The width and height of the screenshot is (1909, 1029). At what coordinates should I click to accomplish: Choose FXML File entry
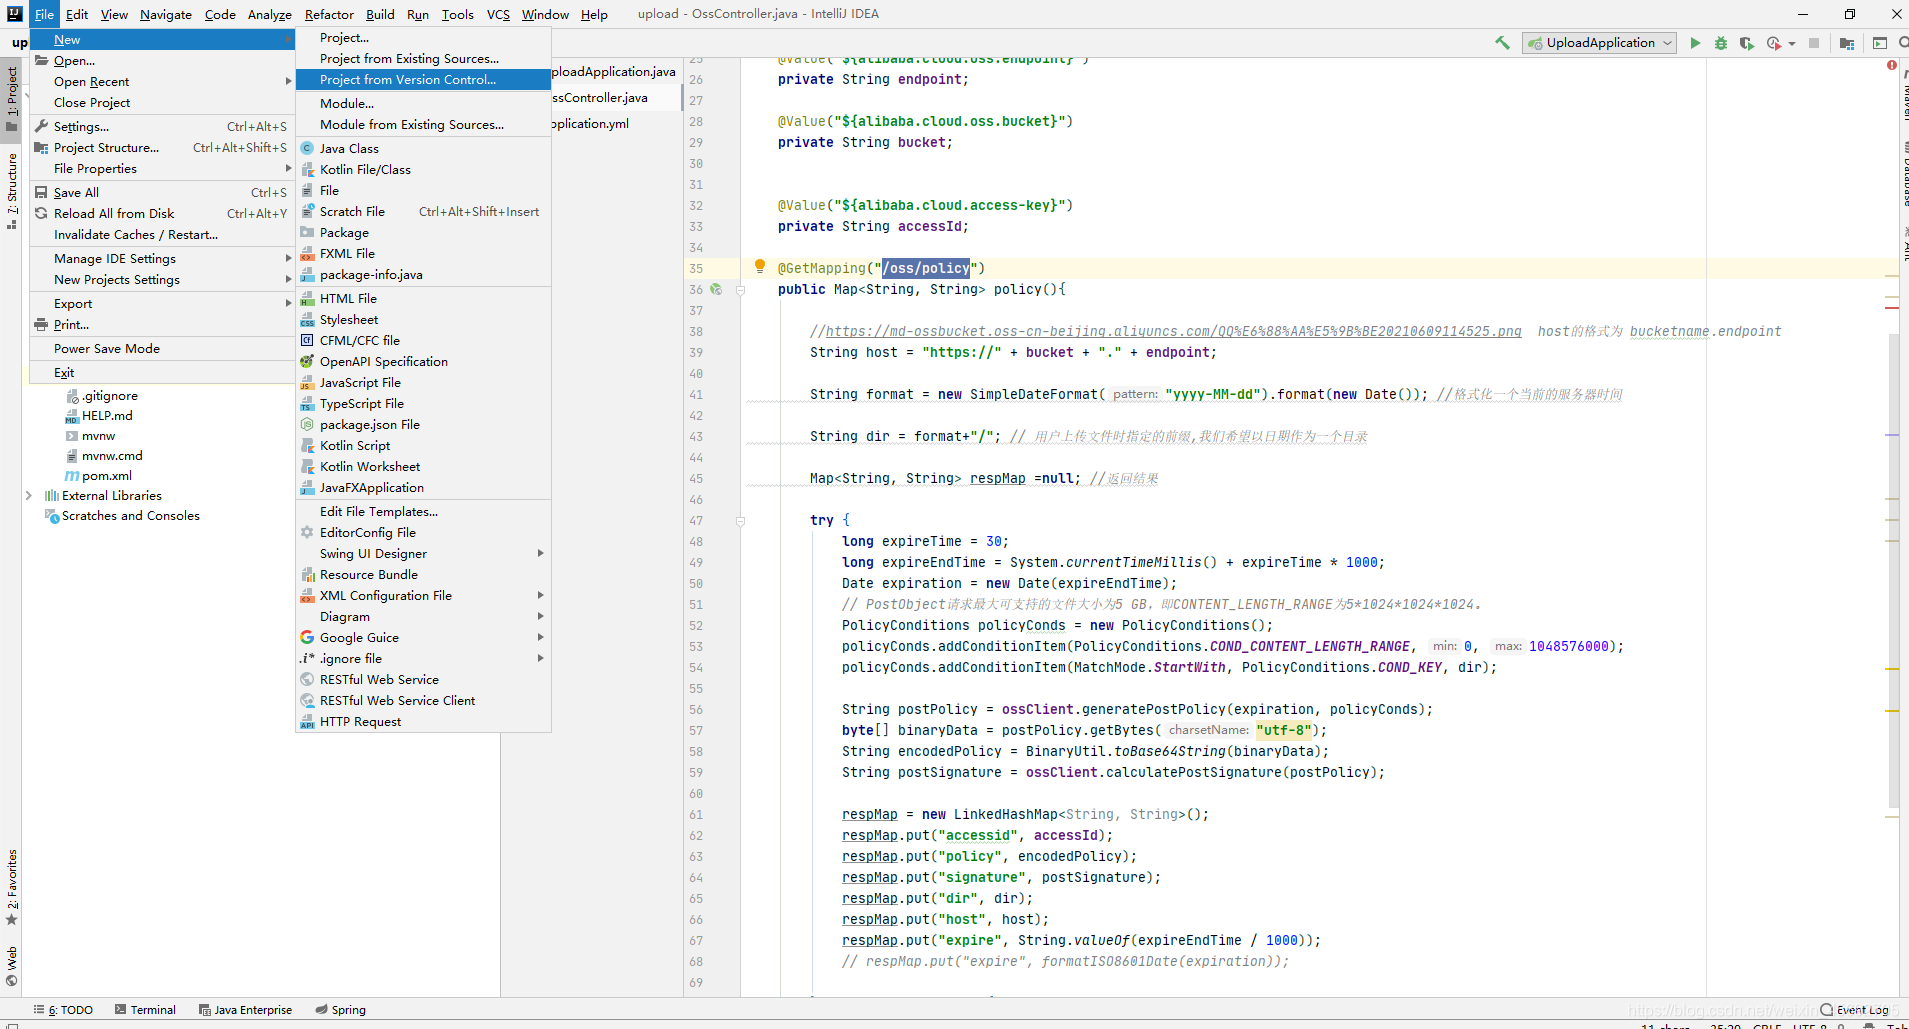[424, 253]
